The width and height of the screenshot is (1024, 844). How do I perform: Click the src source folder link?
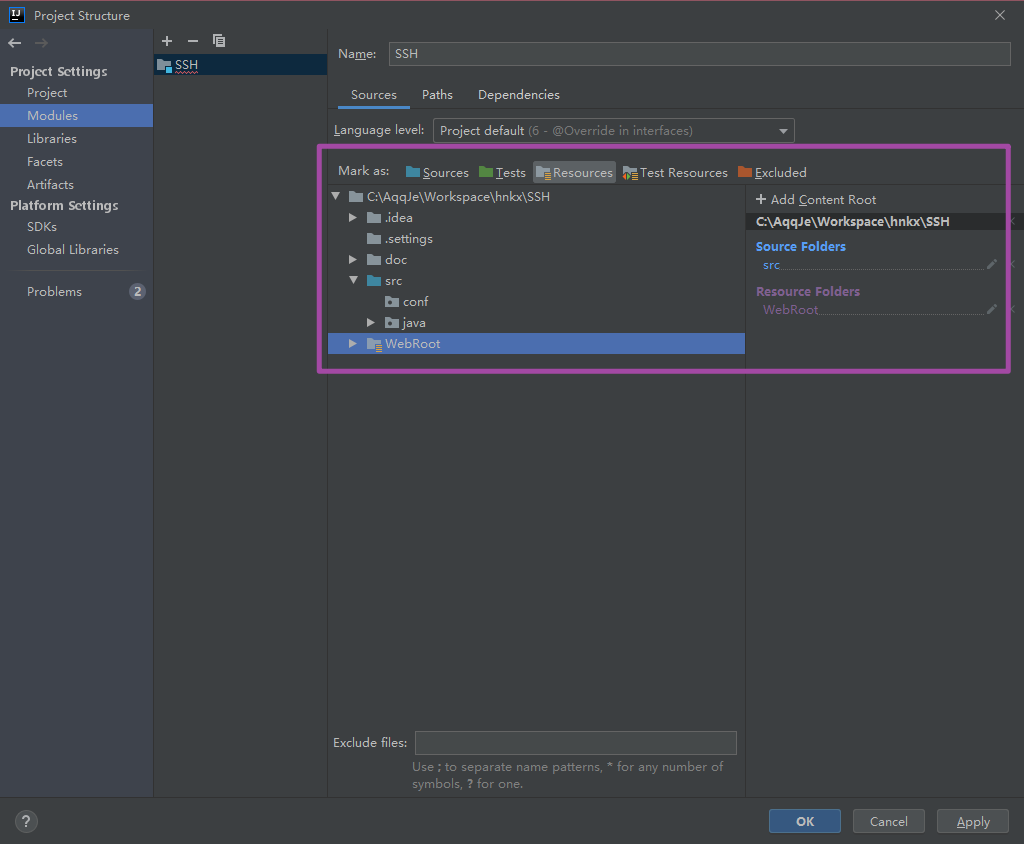pos(771,265)
